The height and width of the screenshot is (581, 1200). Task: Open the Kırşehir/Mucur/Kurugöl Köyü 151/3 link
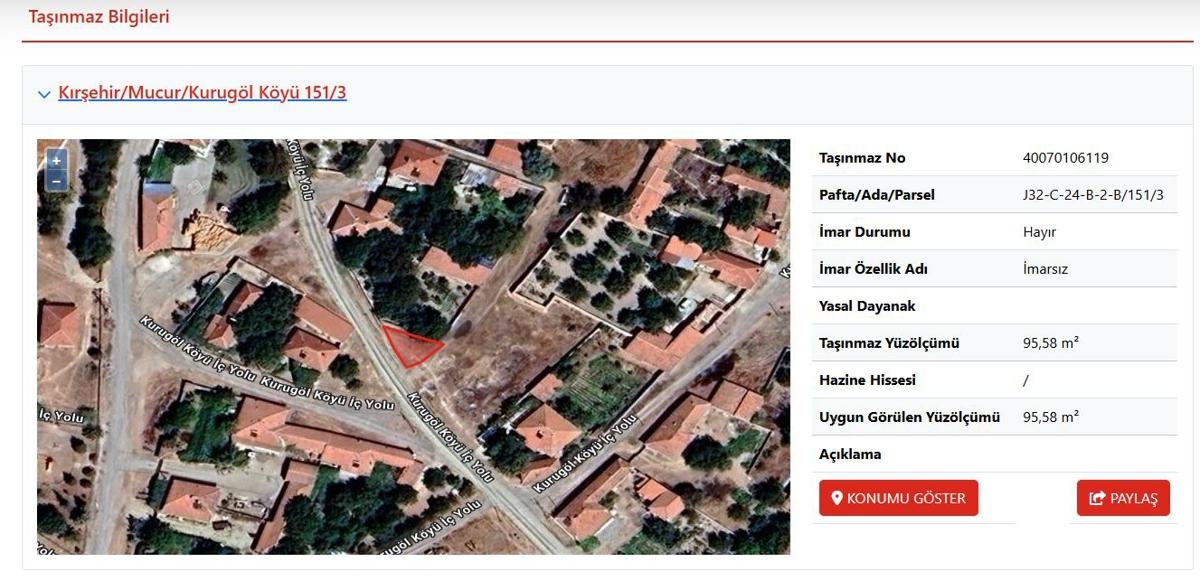(202, 93)
